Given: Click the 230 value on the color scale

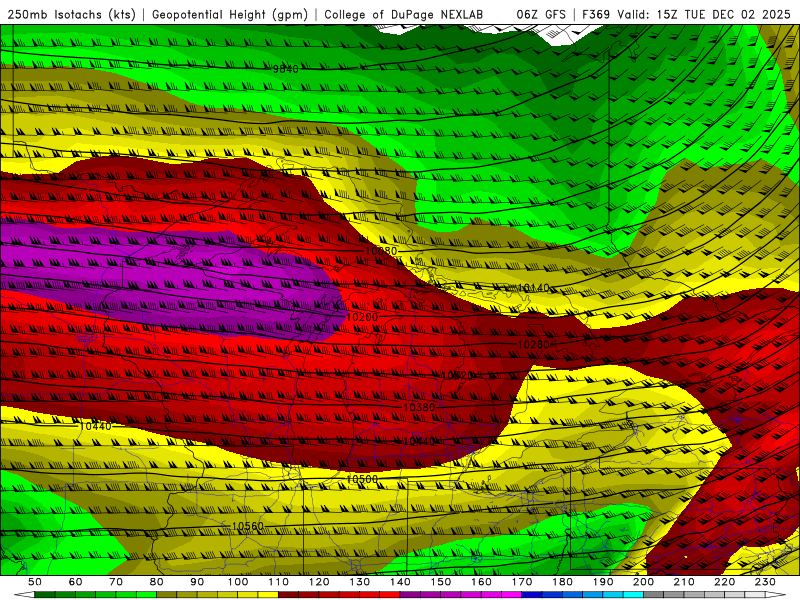Looking at the screenshot, I should pyautogui.click(x=765, y=582).
